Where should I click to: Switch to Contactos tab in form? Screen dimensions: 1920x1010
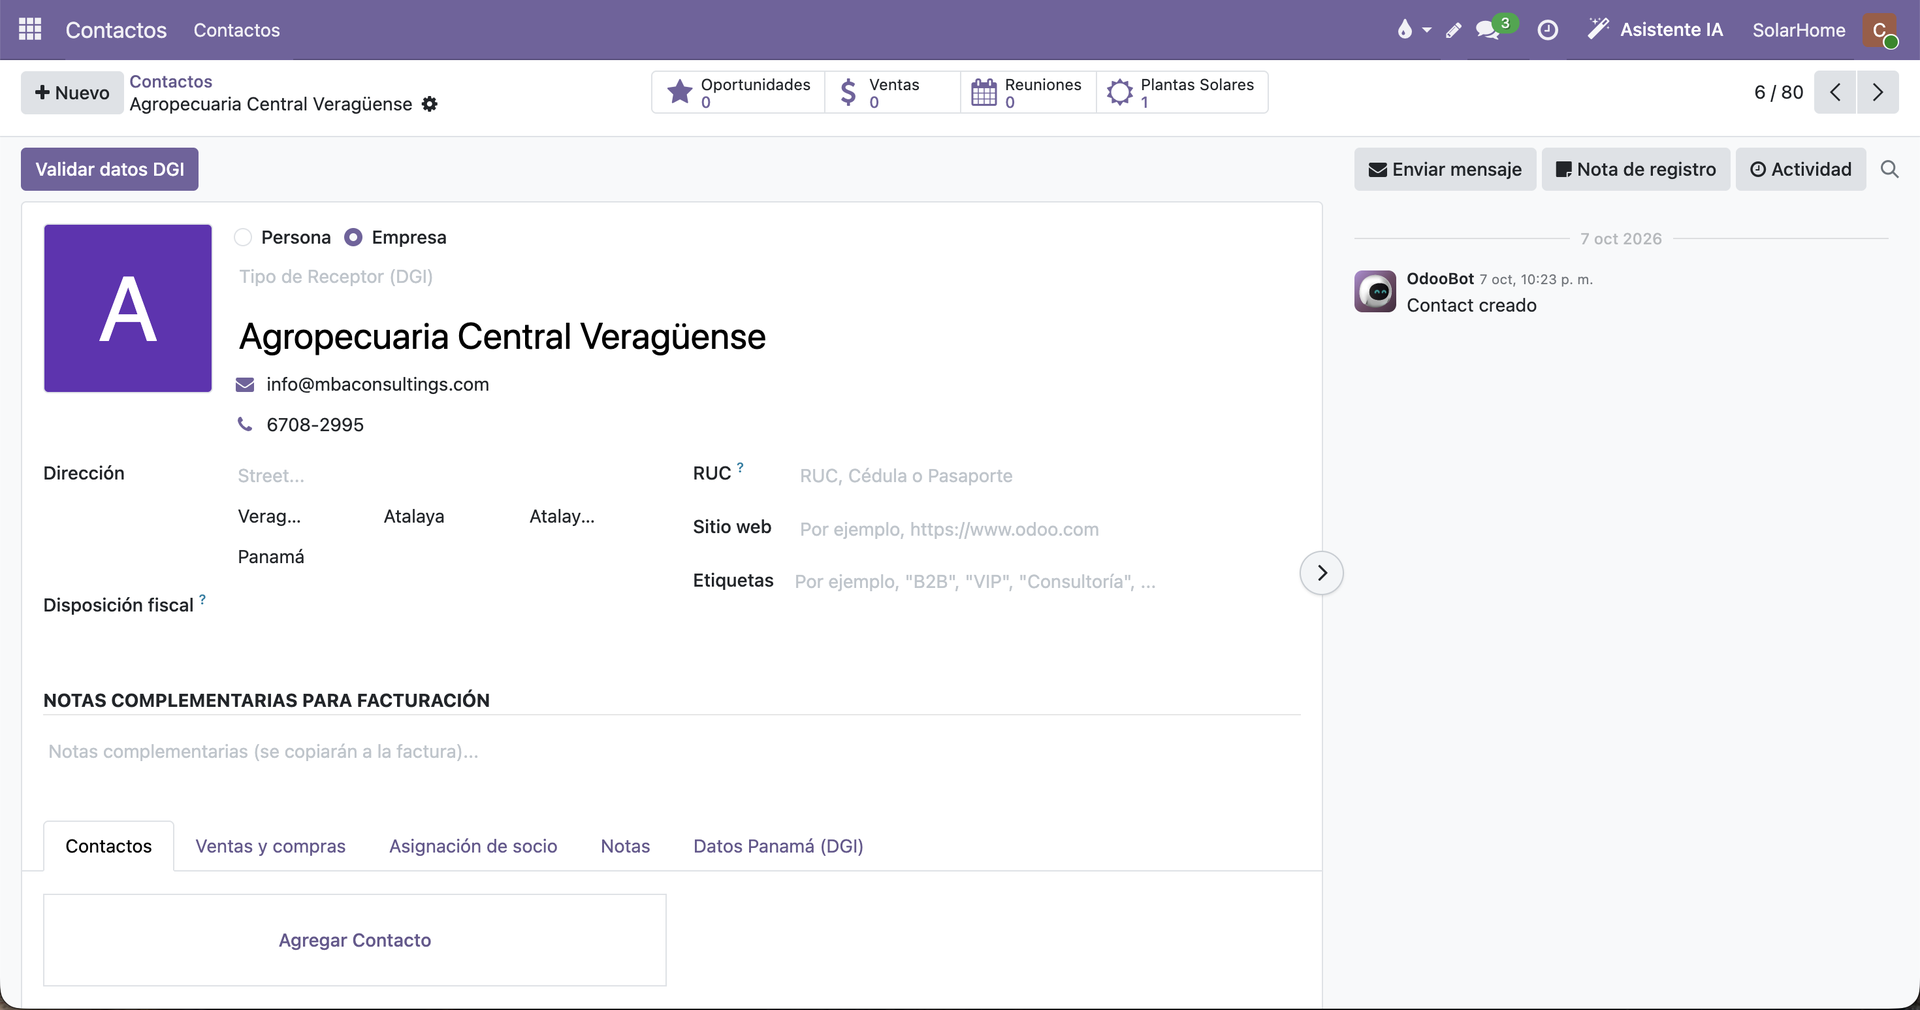pos(109,846)
